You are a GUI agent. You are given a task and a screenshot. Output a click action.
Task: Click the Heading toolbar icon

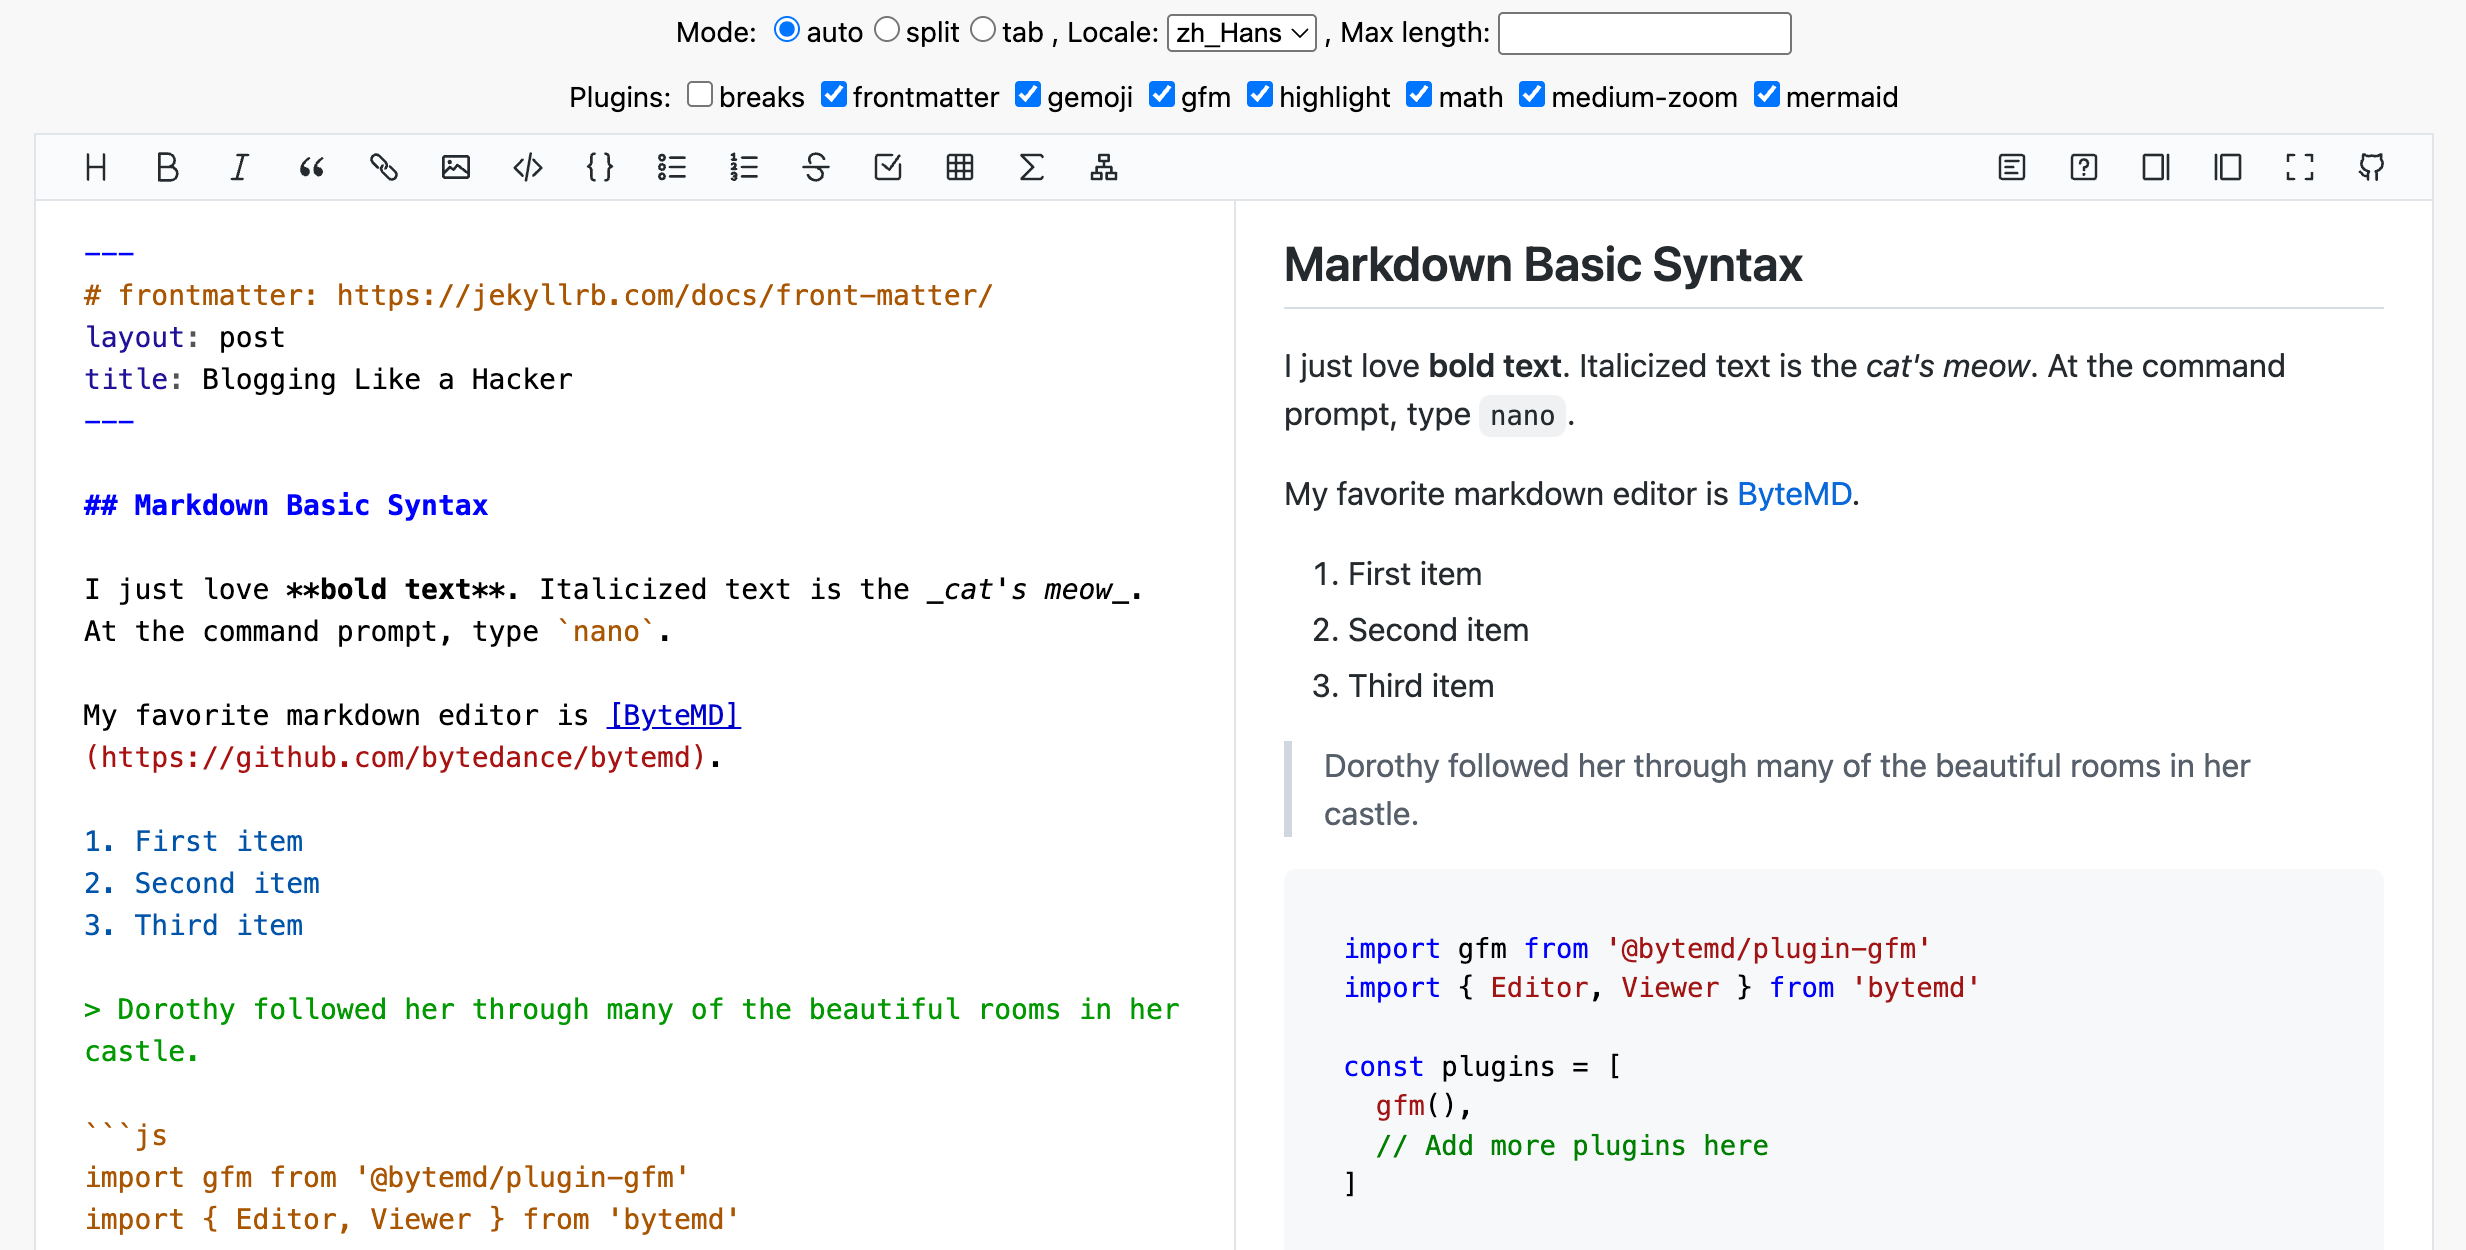[x=96, y=167]
